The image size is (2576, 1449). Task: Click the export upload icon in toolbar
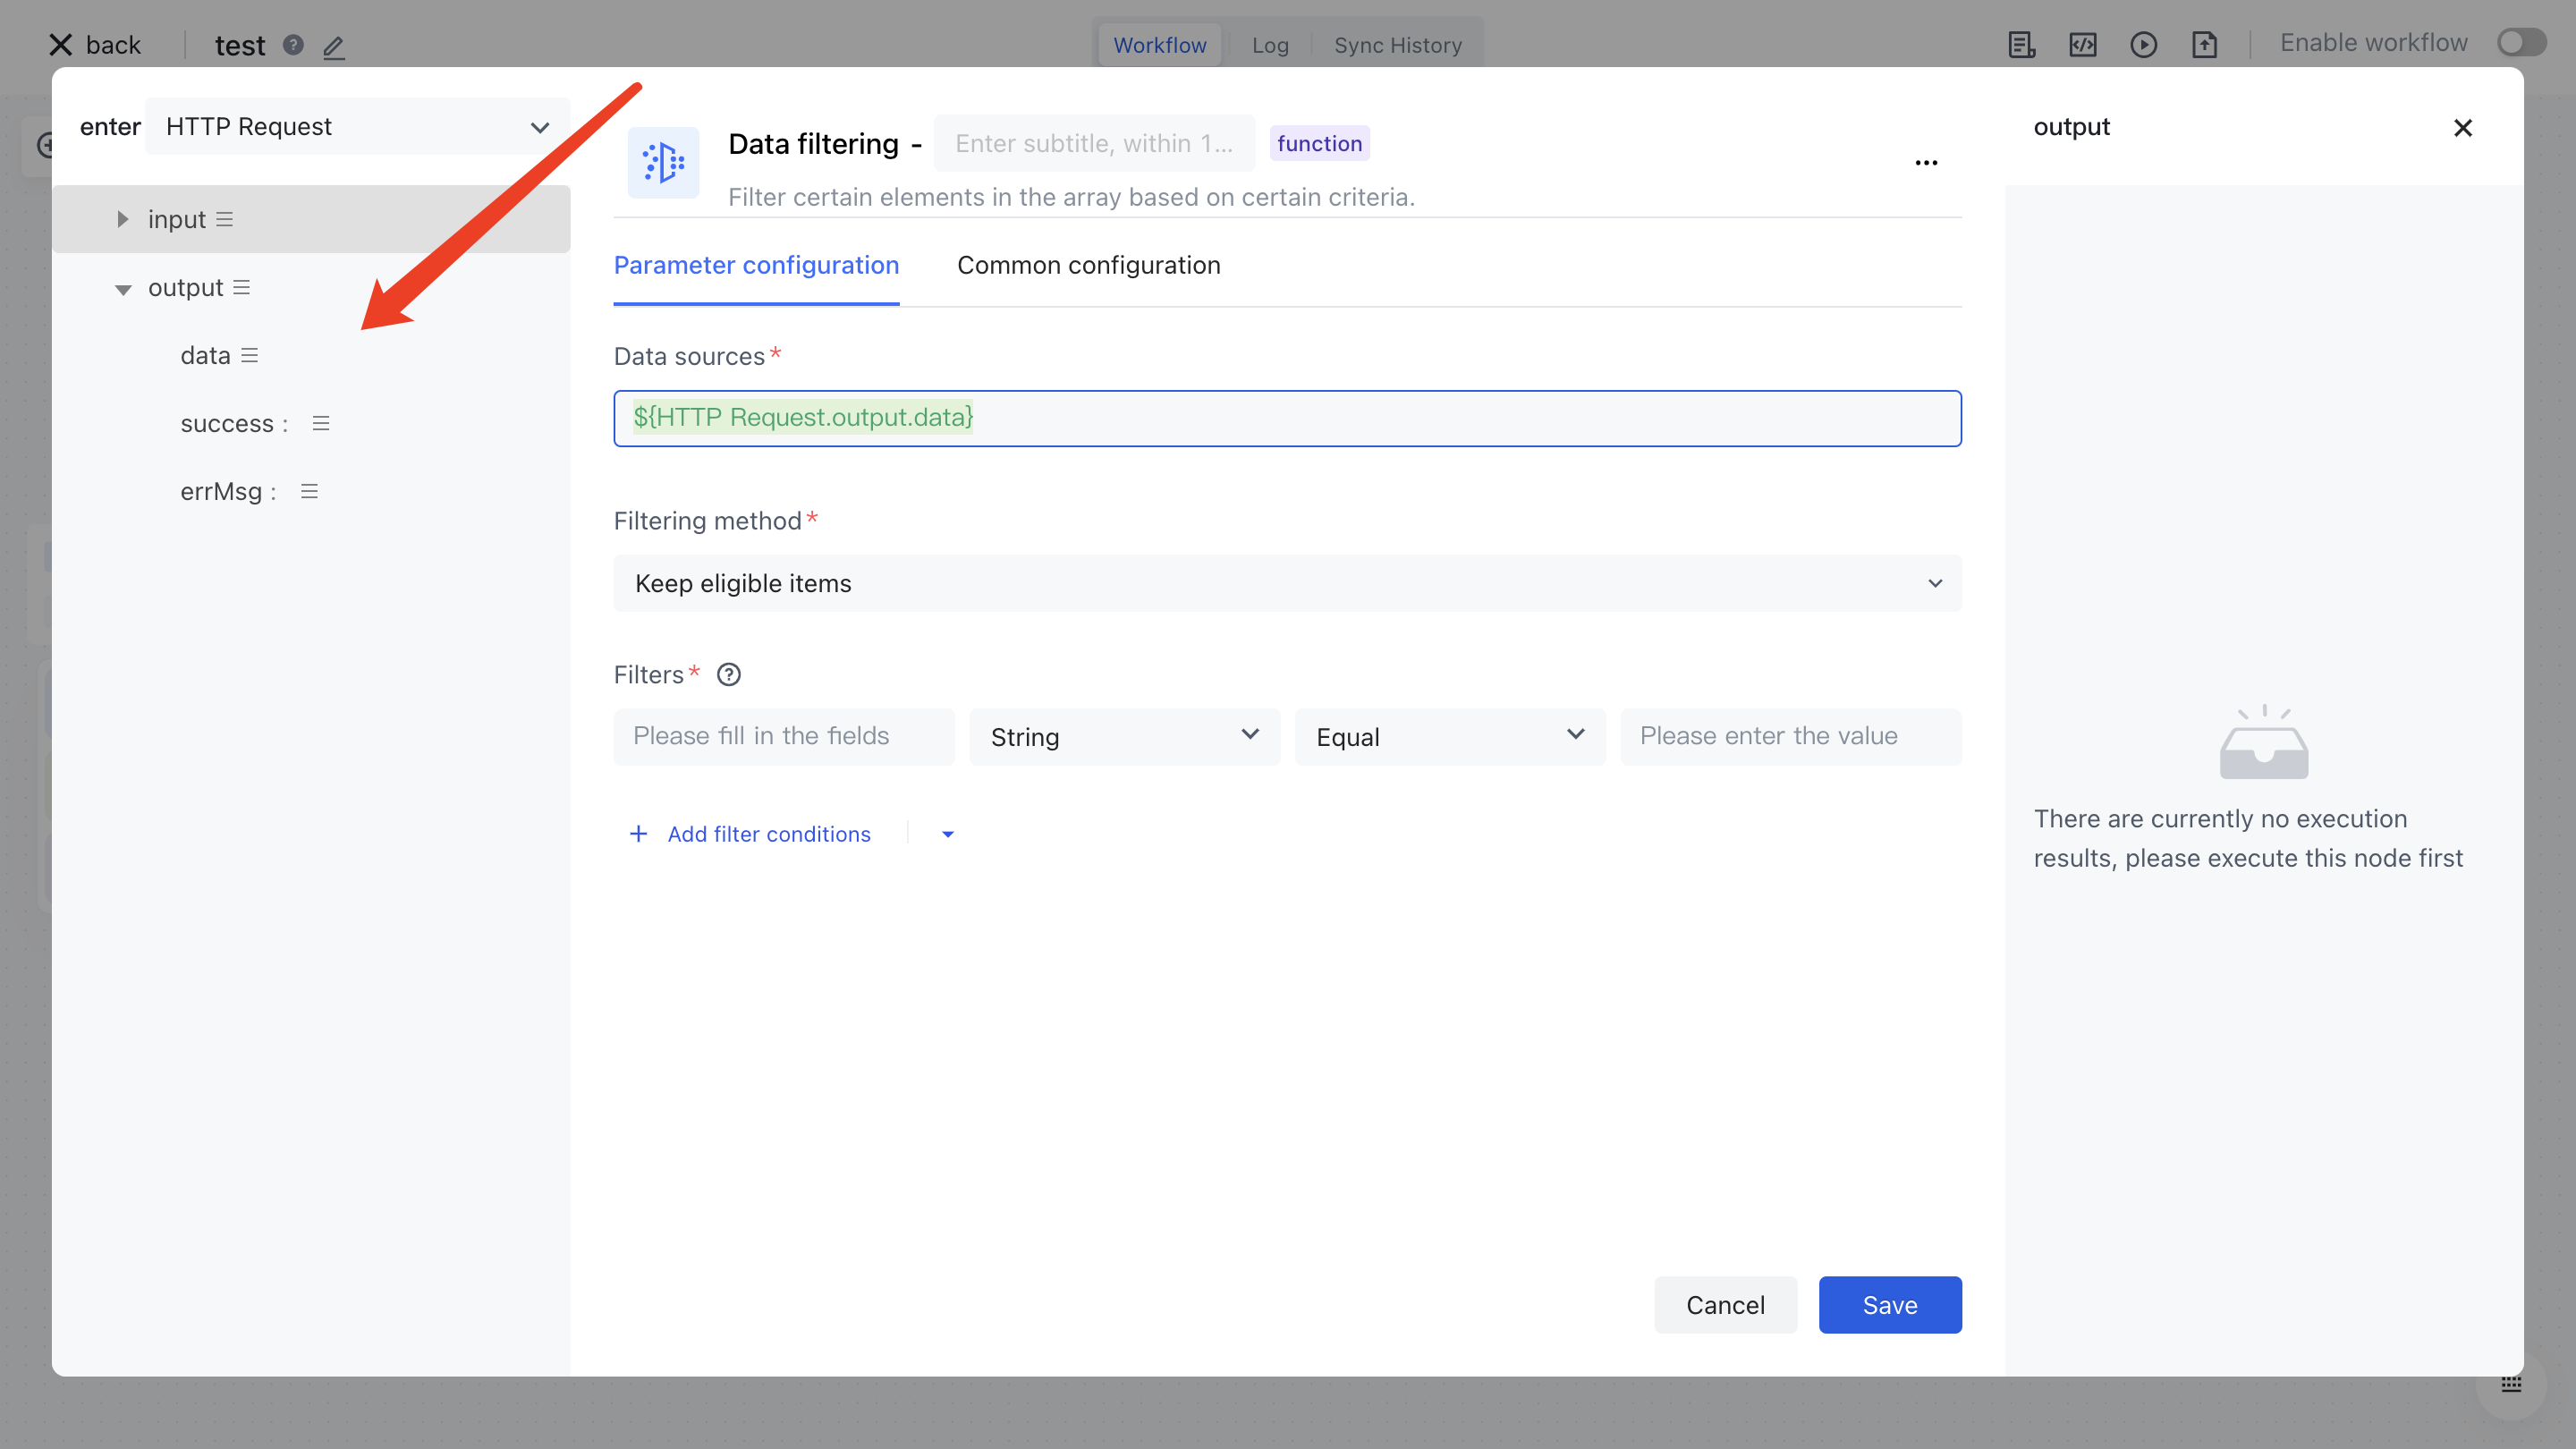pos(2204,45)
